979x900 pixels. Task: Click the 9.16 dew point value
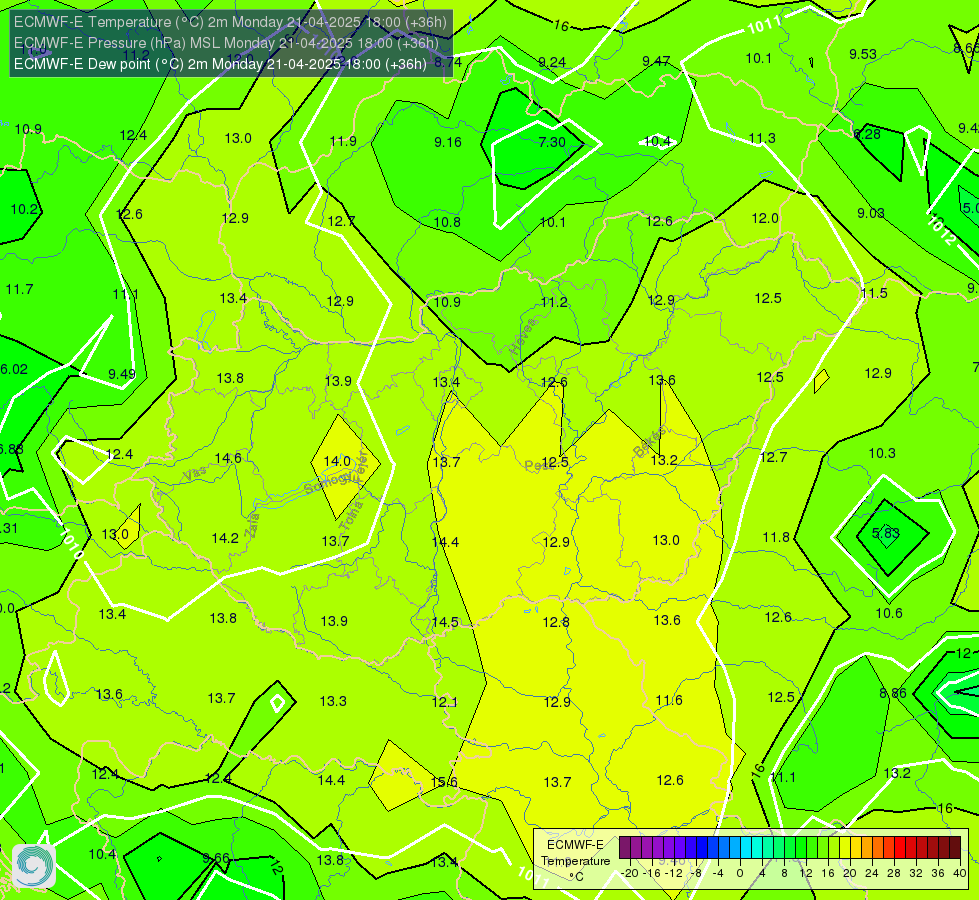click(x=448, y=142)
